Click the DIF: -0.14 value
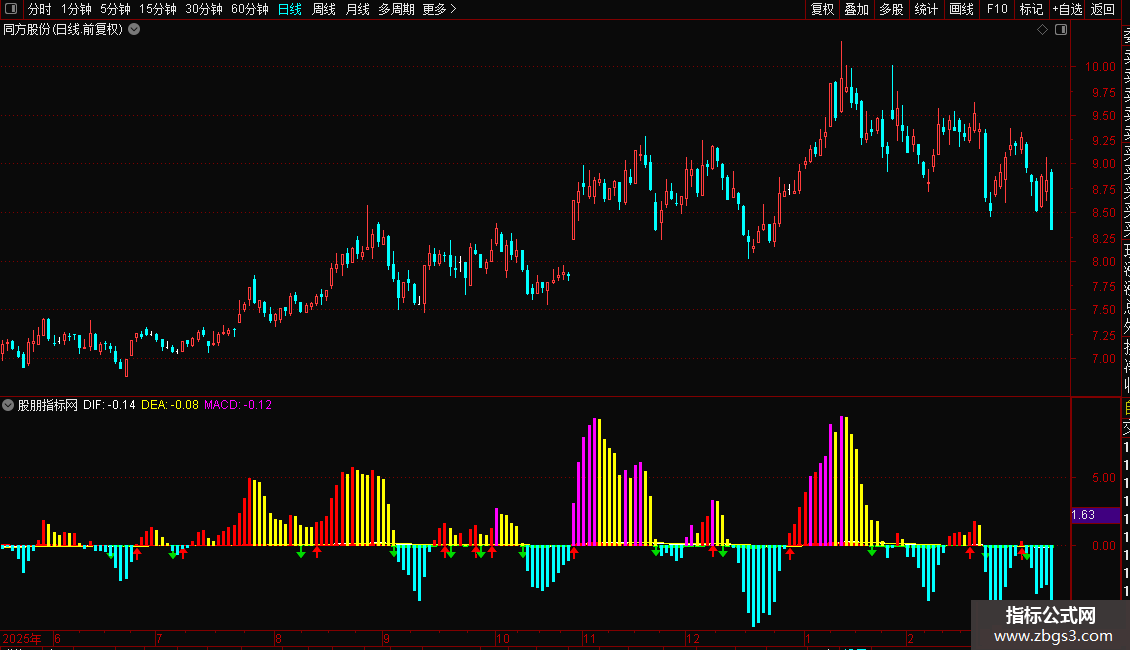1130x650 pixels. tap(109, 405)
